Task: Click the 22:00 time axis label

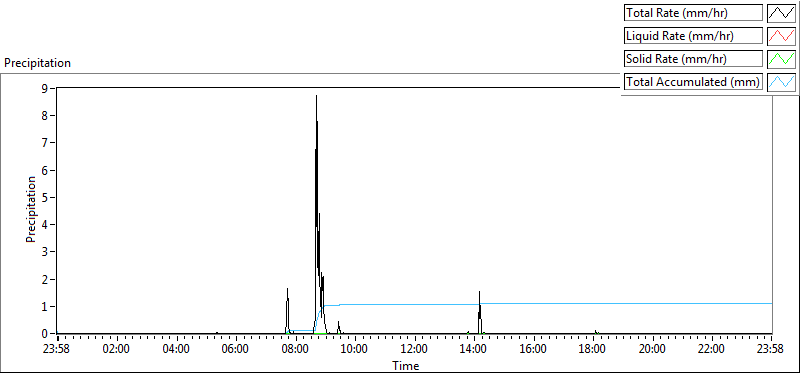Action: pos(712,350)
